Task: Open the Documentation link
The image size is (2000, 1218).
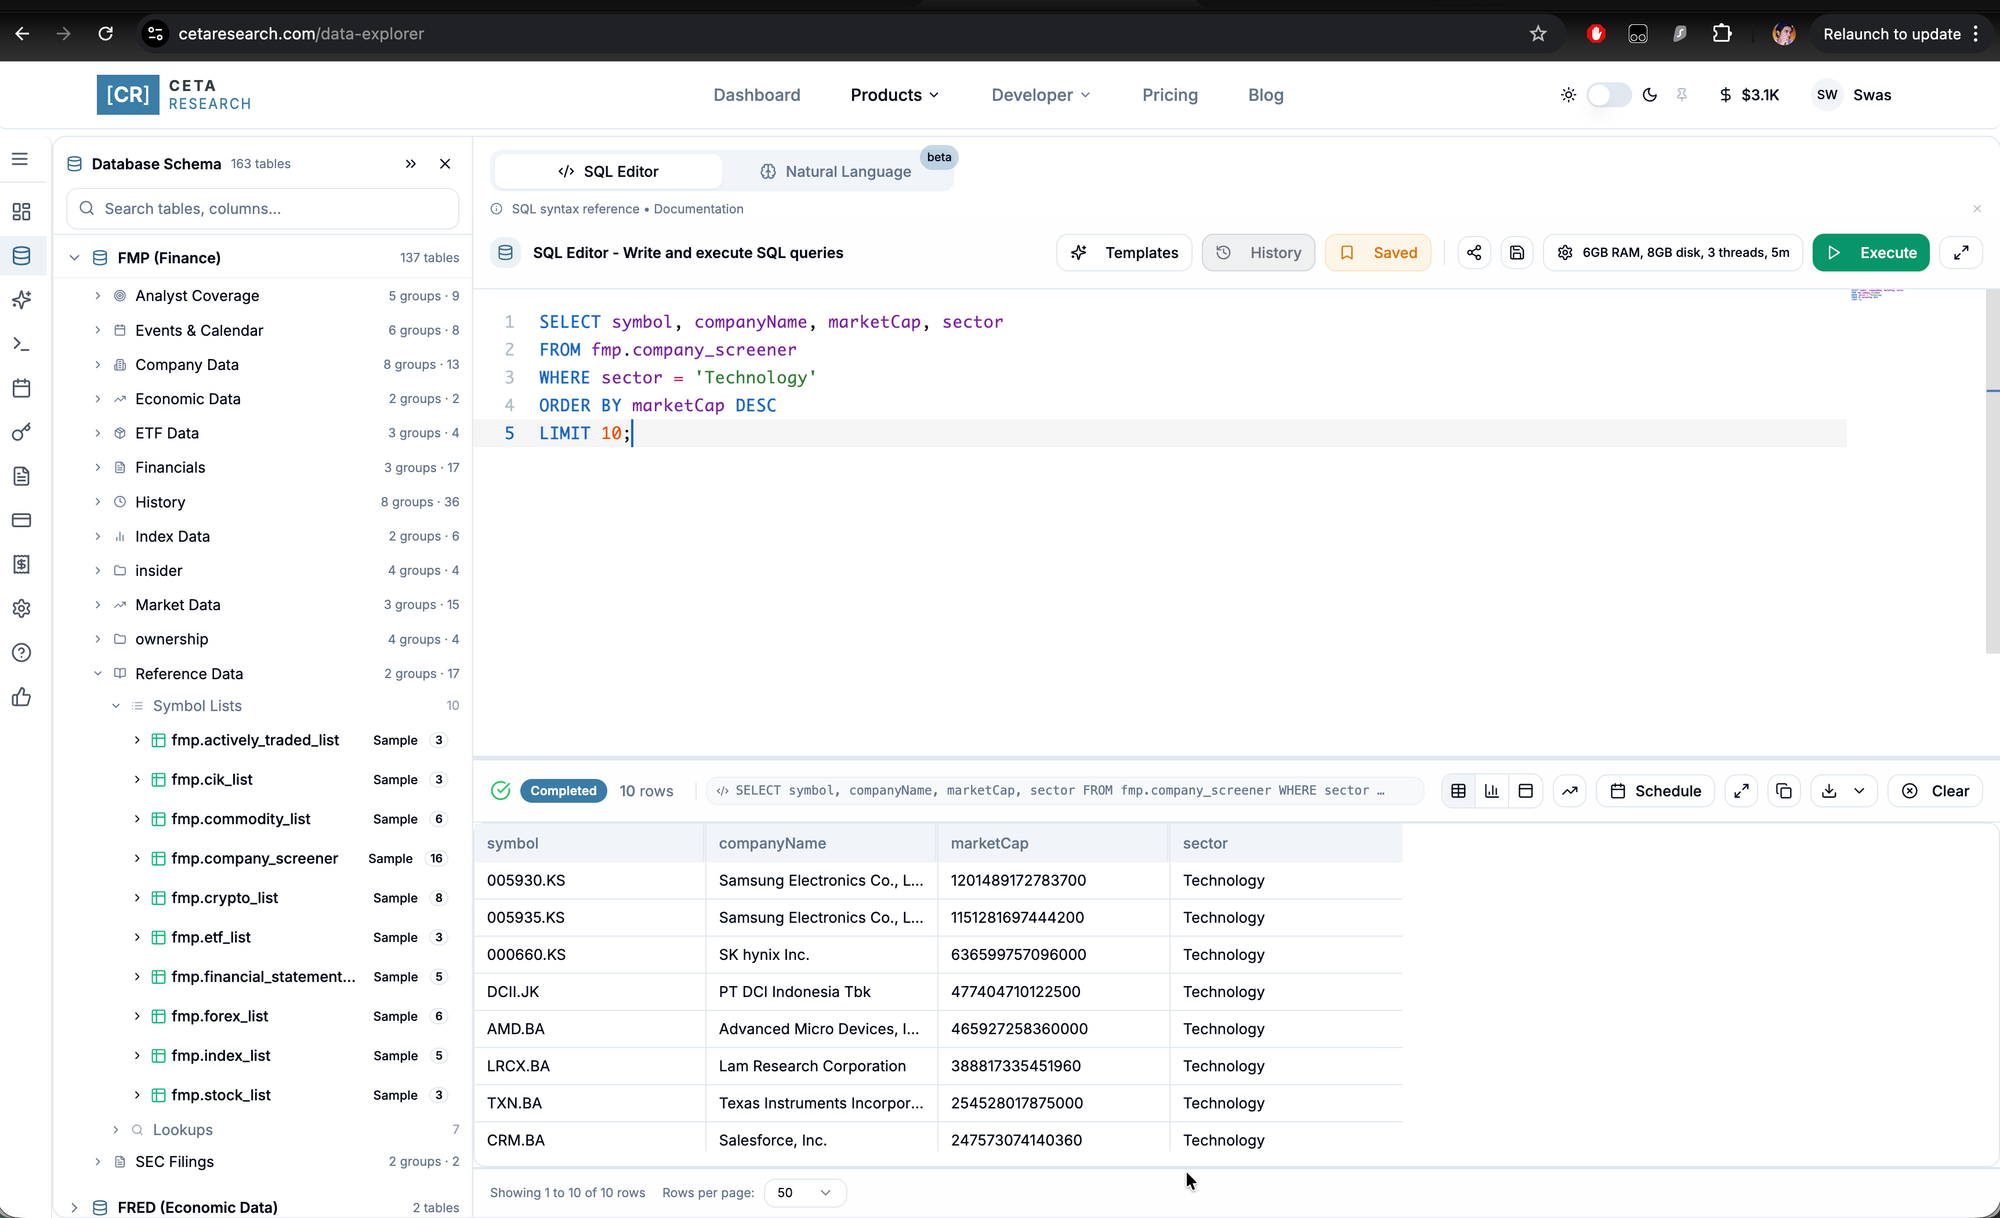Action: pyautogui.click(x=698, y=209)
